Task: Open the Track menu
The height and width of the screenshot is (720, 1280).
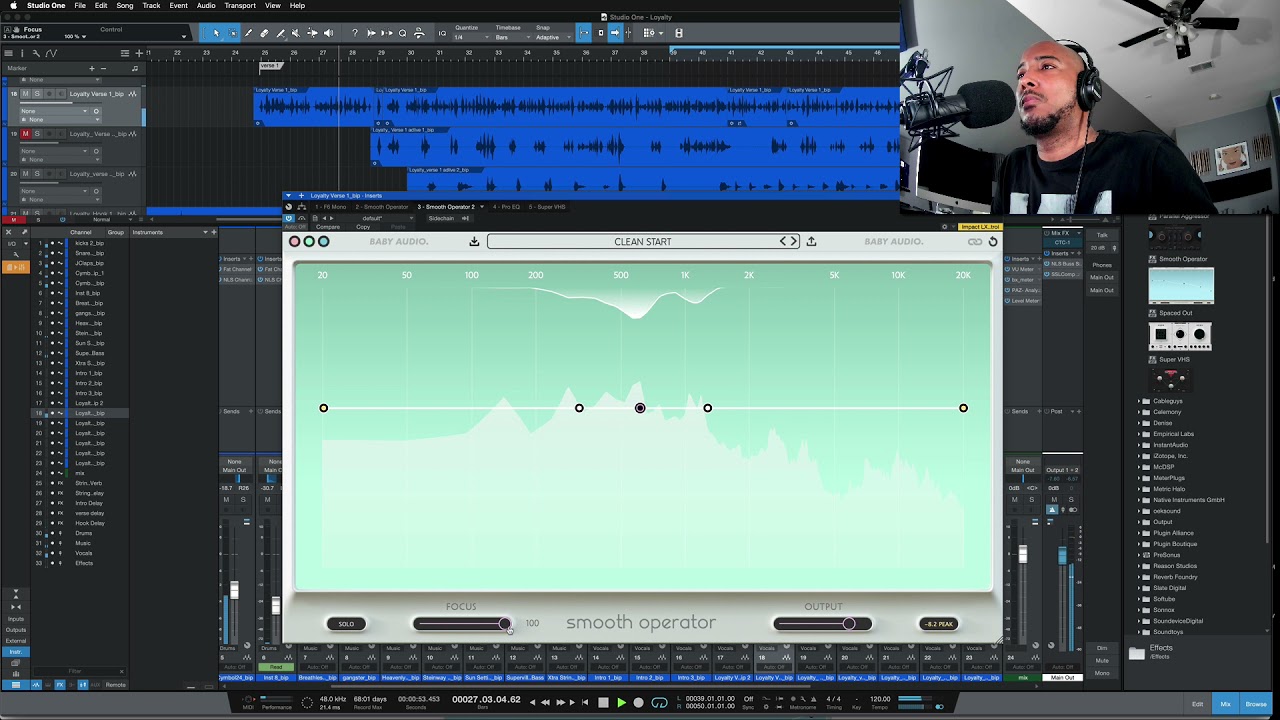Action: pos(151,6)
